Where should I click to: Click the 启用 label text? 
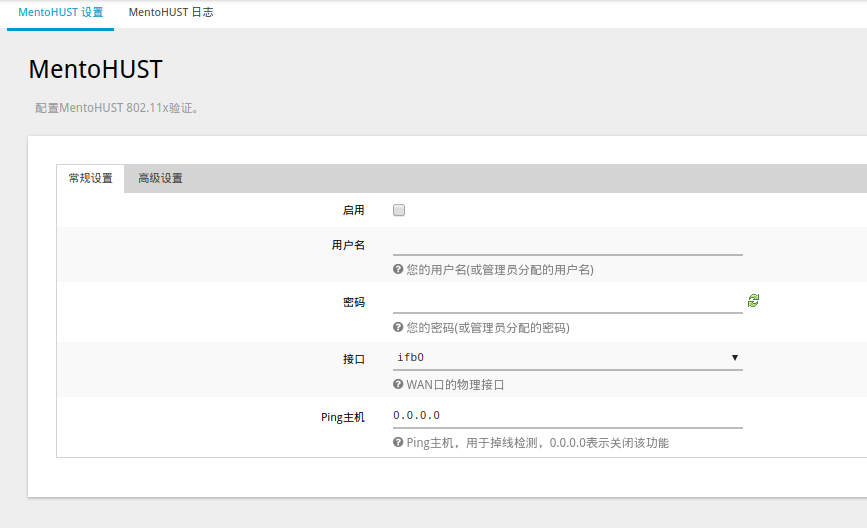(353, 210)
